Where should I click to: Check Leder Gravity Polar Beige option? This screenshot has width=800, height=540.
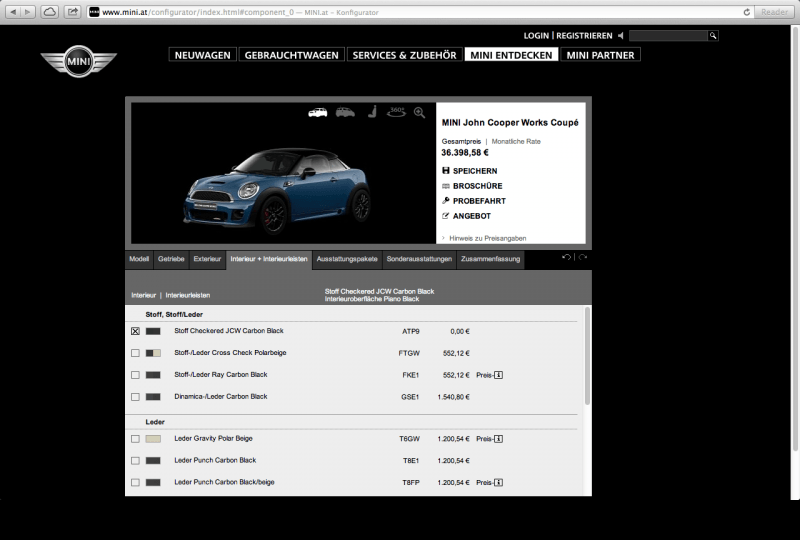[135, 439]
